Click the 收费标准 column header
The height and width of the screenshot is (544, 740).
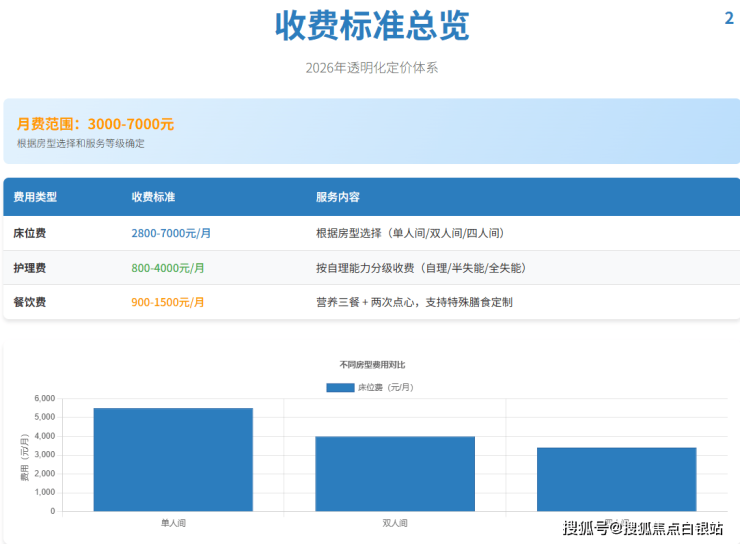coord(153,197)
